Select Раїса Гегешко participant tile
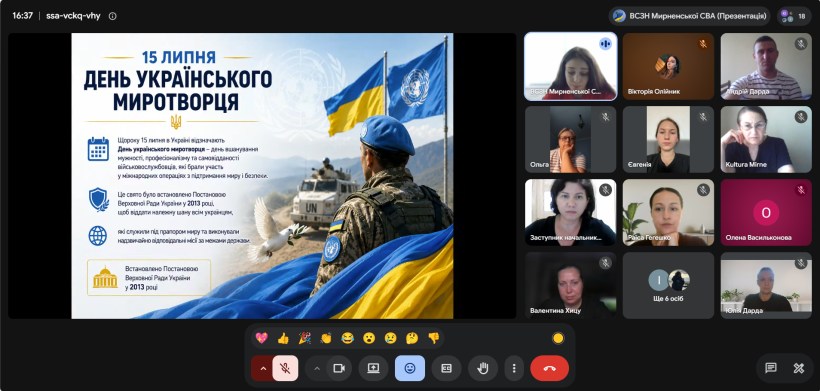The height and width of the screenshot is (391, 820). 668,212
